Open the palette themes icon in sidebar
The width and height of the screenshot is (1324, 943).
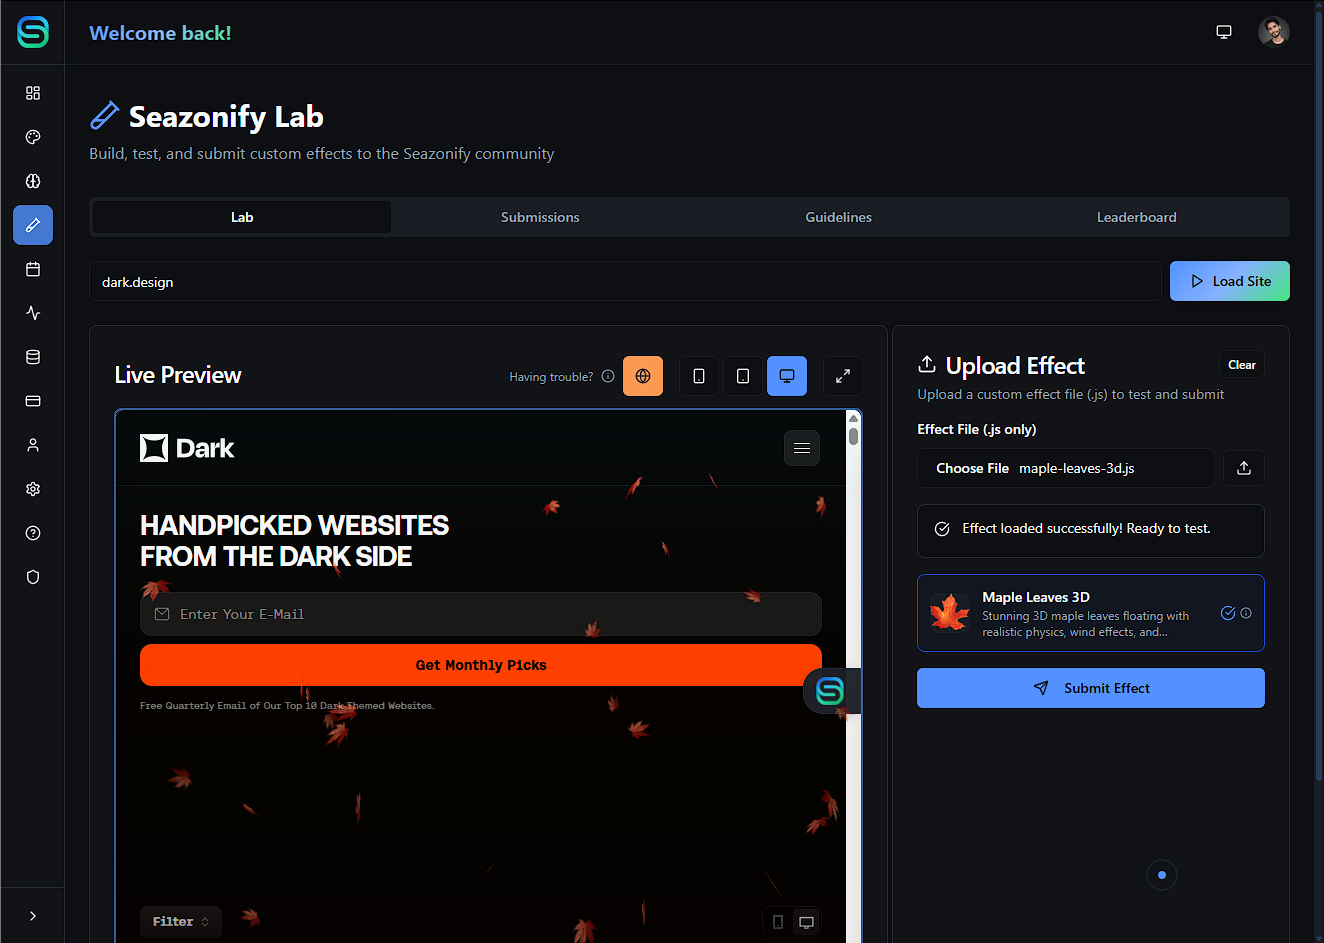(x=33, y=137)
